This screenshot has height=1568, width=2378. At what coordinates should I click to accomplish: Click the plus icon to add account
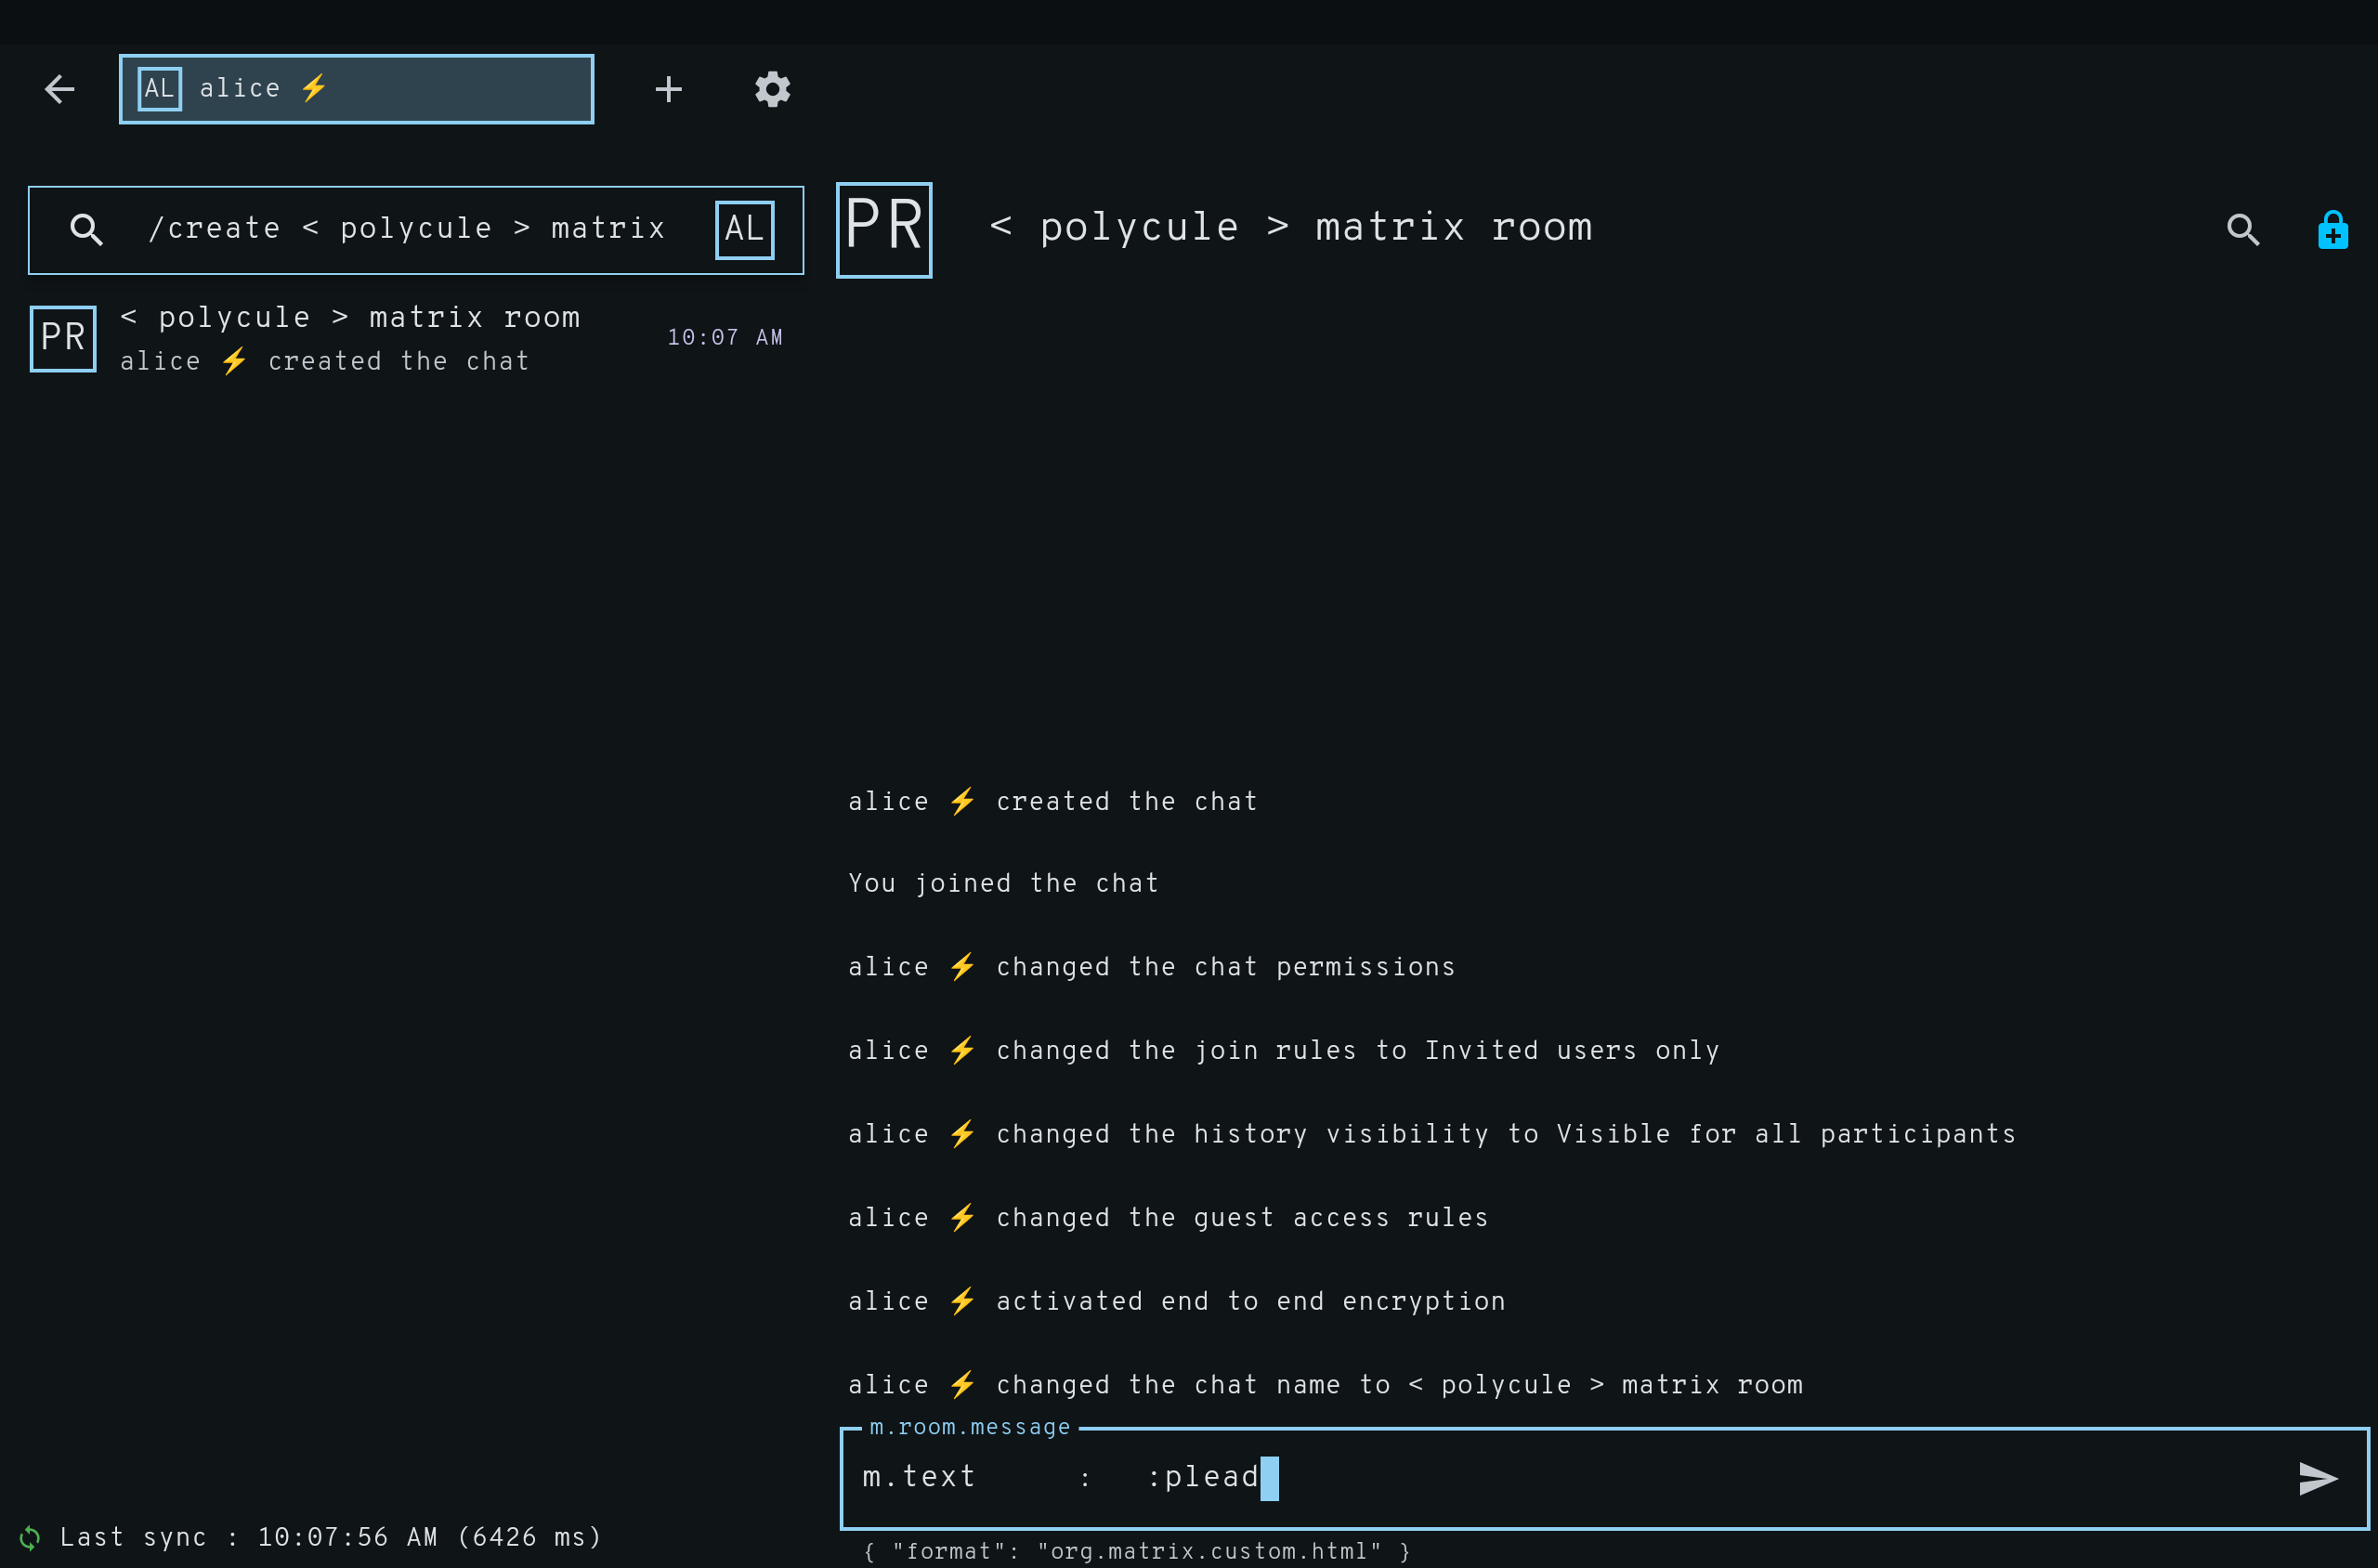(668, 89)
